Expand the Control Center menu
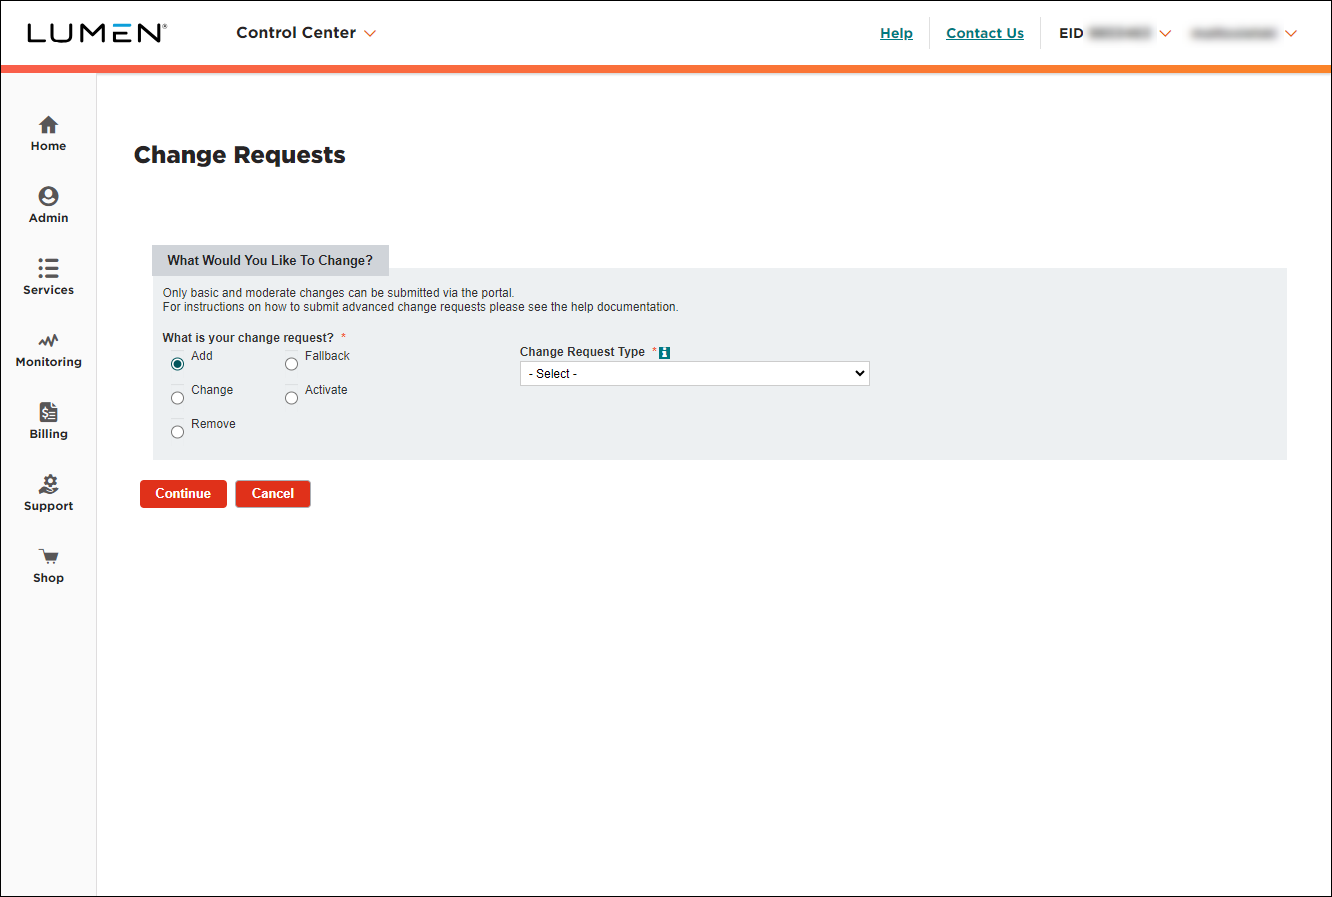 tap(306, 33)
